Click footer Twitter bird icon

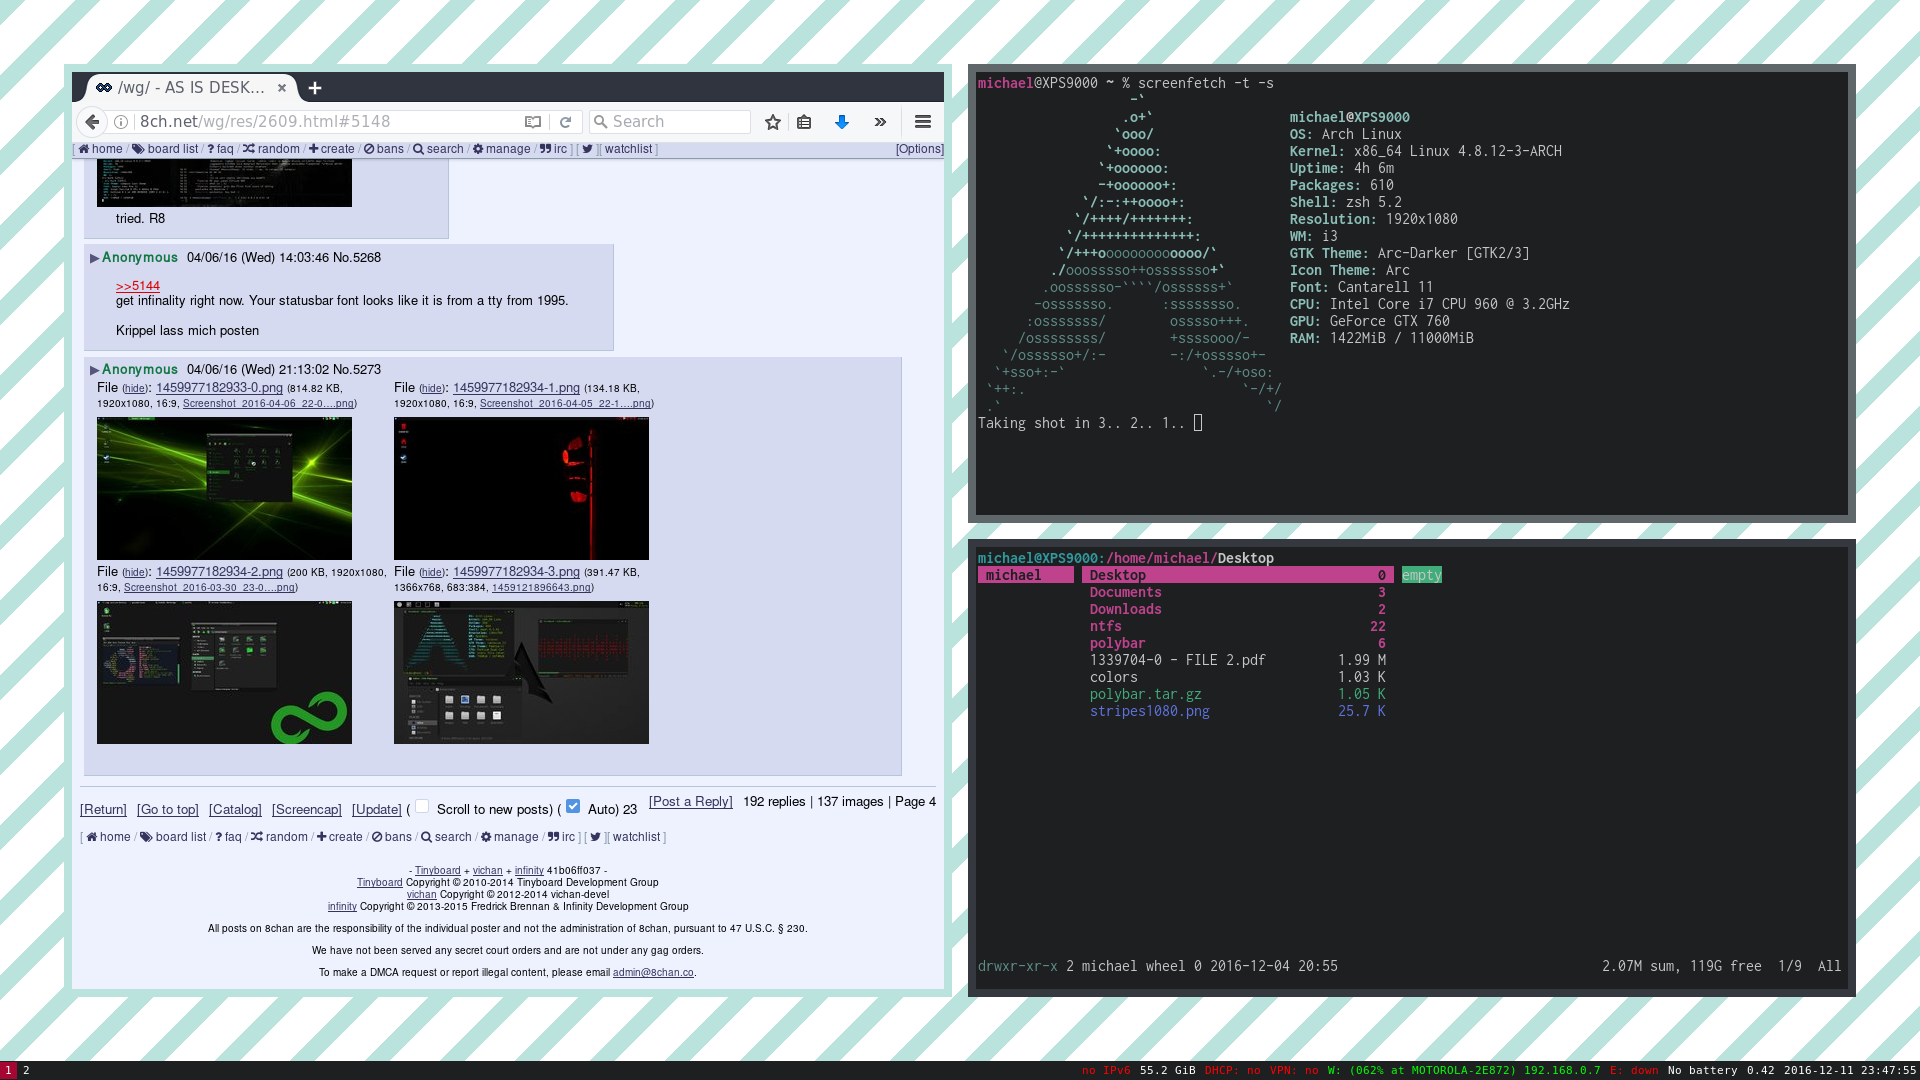(595, 837)
